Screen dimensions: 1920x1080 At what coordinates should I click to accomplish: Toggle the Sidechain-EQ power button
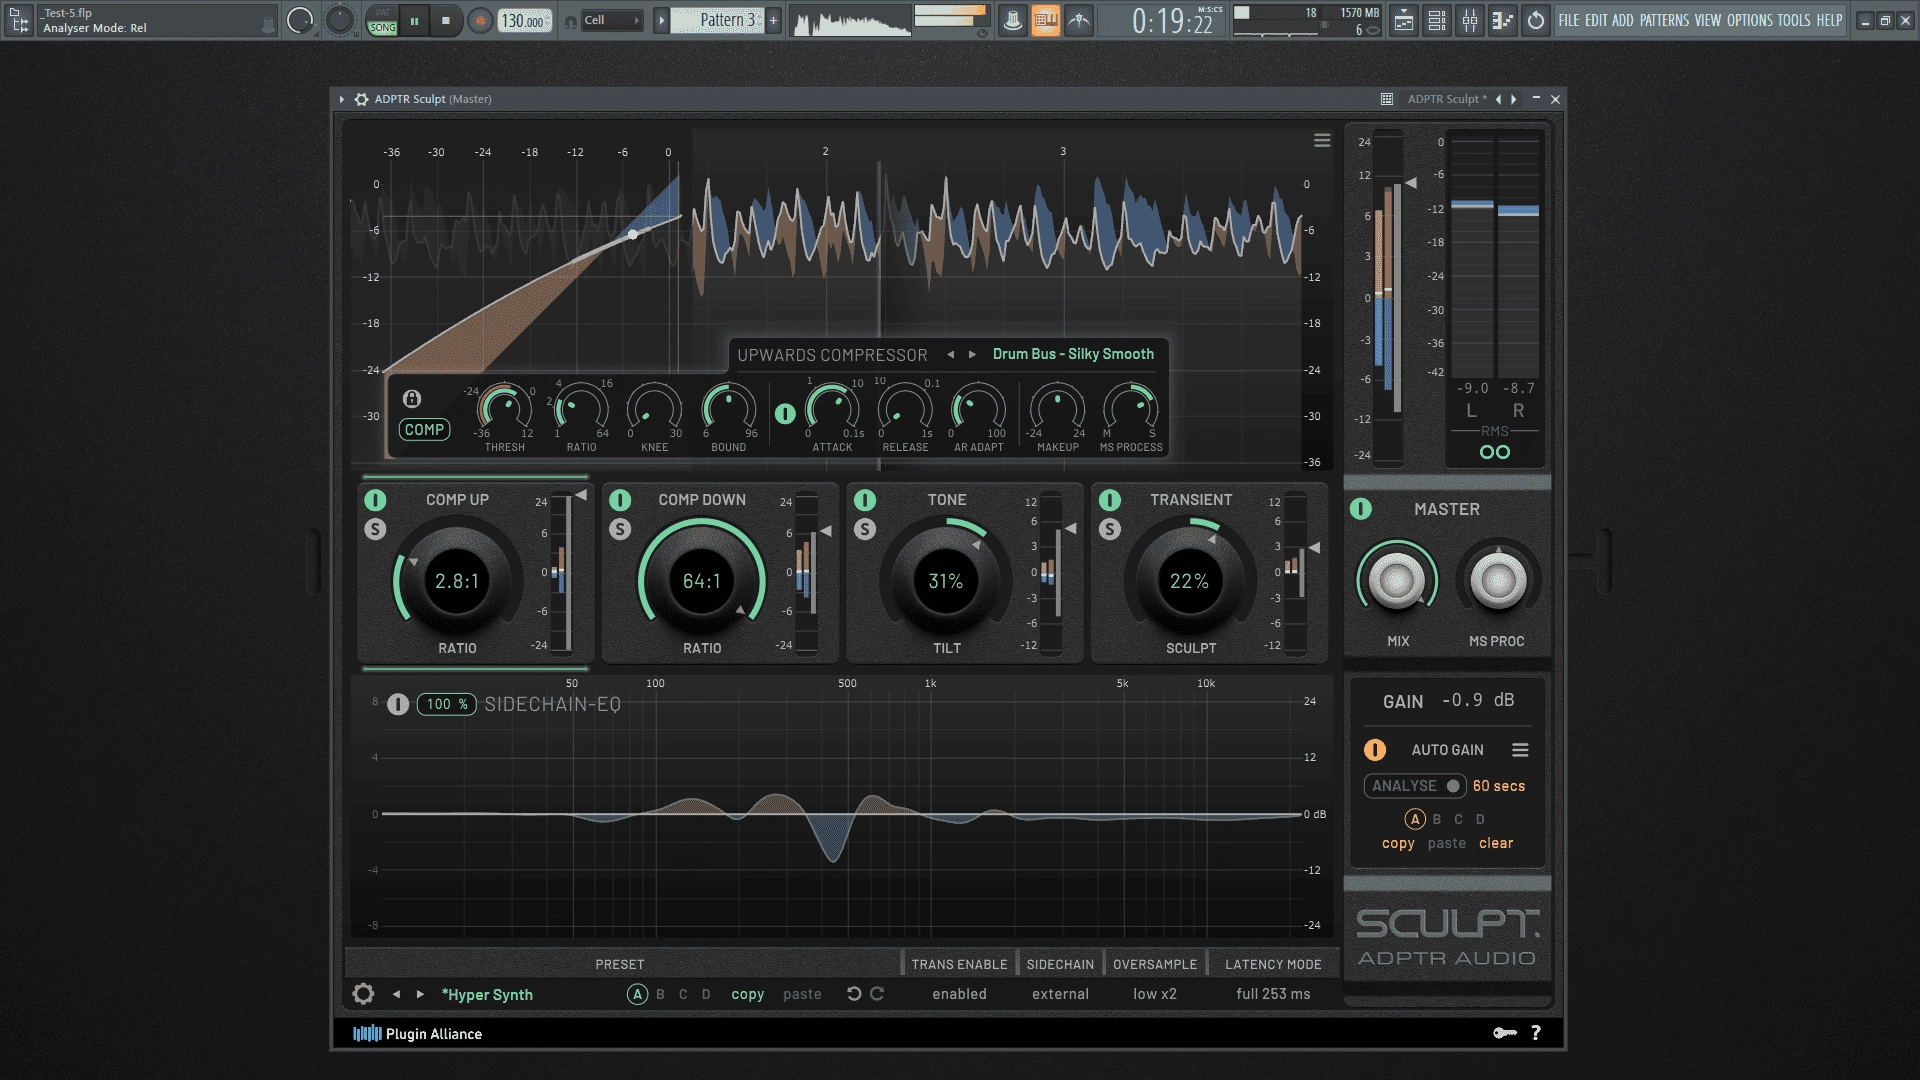(x=398, y=704)
